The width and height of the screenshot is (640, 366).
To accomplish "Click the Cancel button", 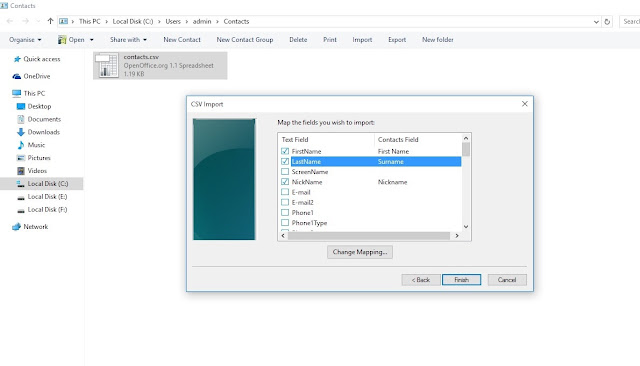I will (x=507, y=280).
